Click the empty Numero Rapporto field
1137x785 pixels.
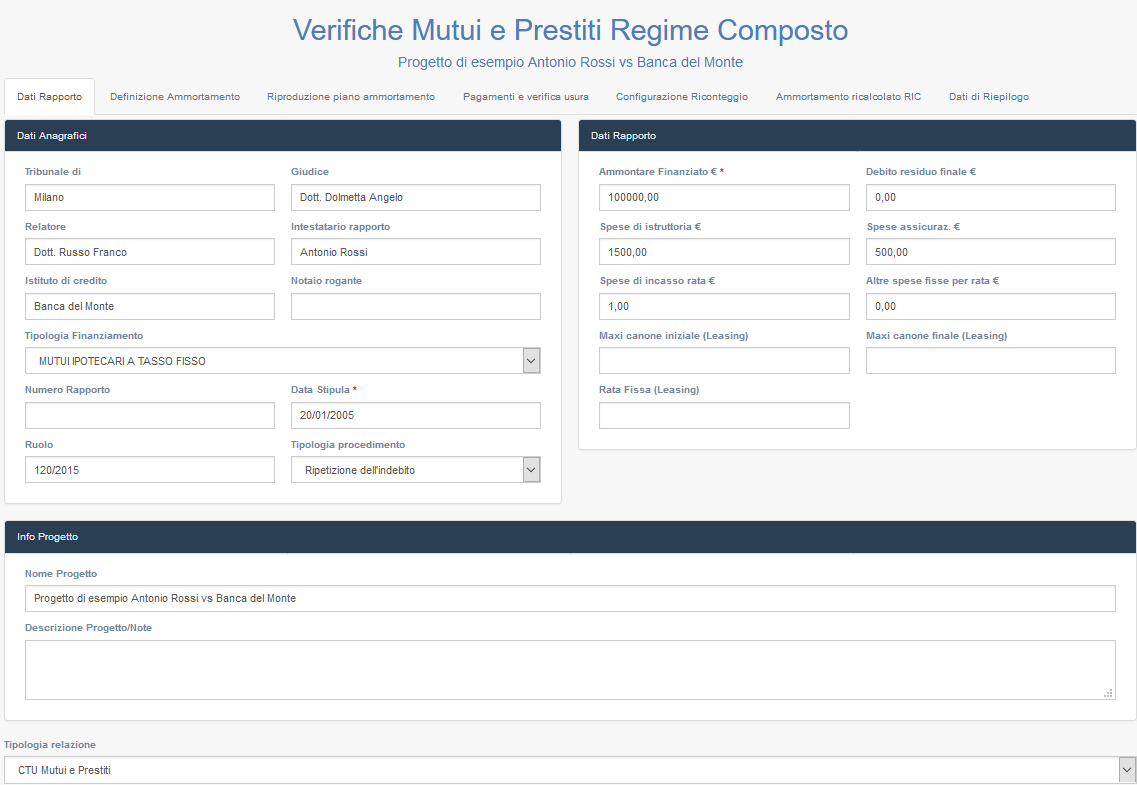pyautogui.click(x=150, y=415)
